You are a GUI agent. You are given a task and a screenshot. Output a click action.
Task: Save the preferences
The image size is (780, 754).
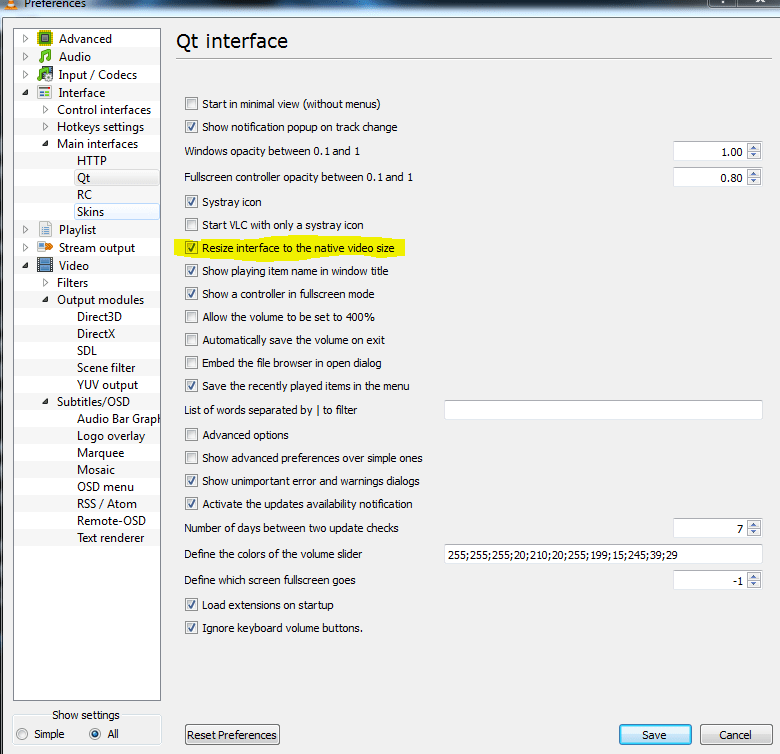tap(655, 735)
